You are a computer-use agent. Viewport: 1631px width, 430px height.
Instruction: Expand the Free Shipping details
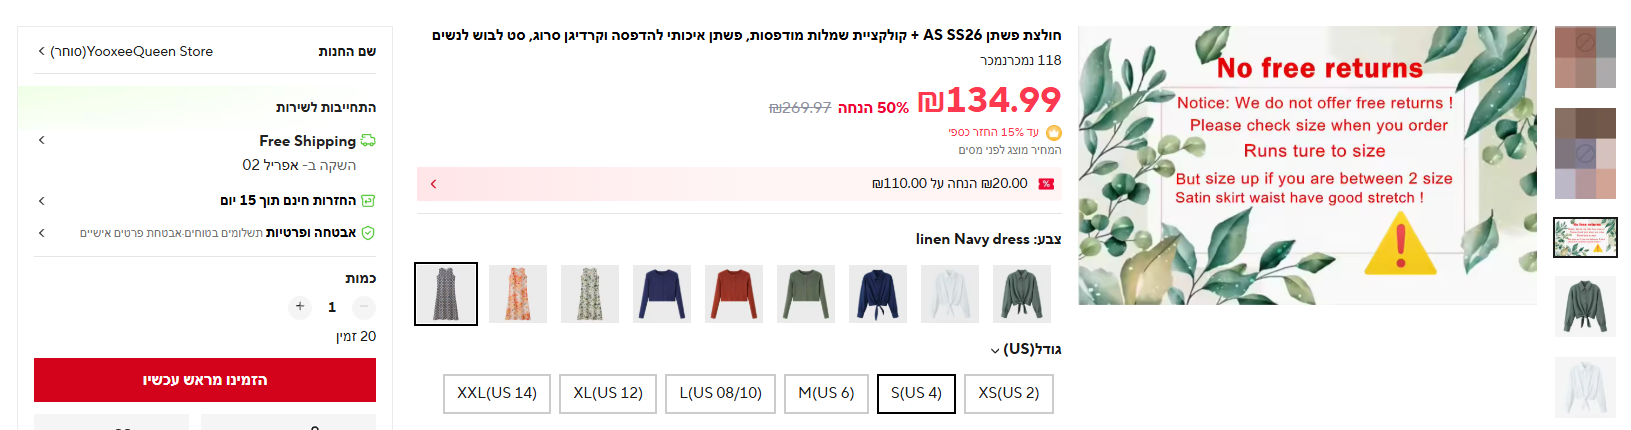click(42, 141)
